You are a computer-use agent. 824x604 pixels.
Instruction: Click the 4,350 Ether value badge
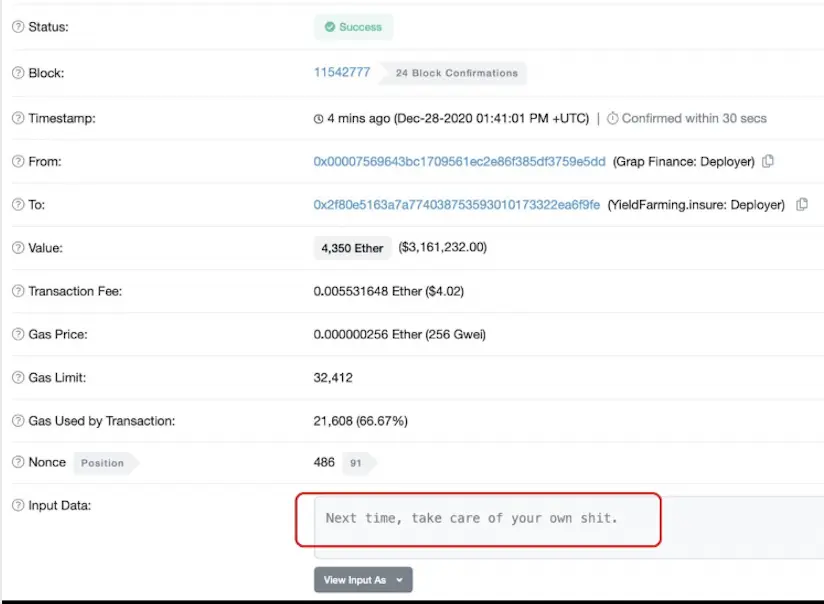353,248
